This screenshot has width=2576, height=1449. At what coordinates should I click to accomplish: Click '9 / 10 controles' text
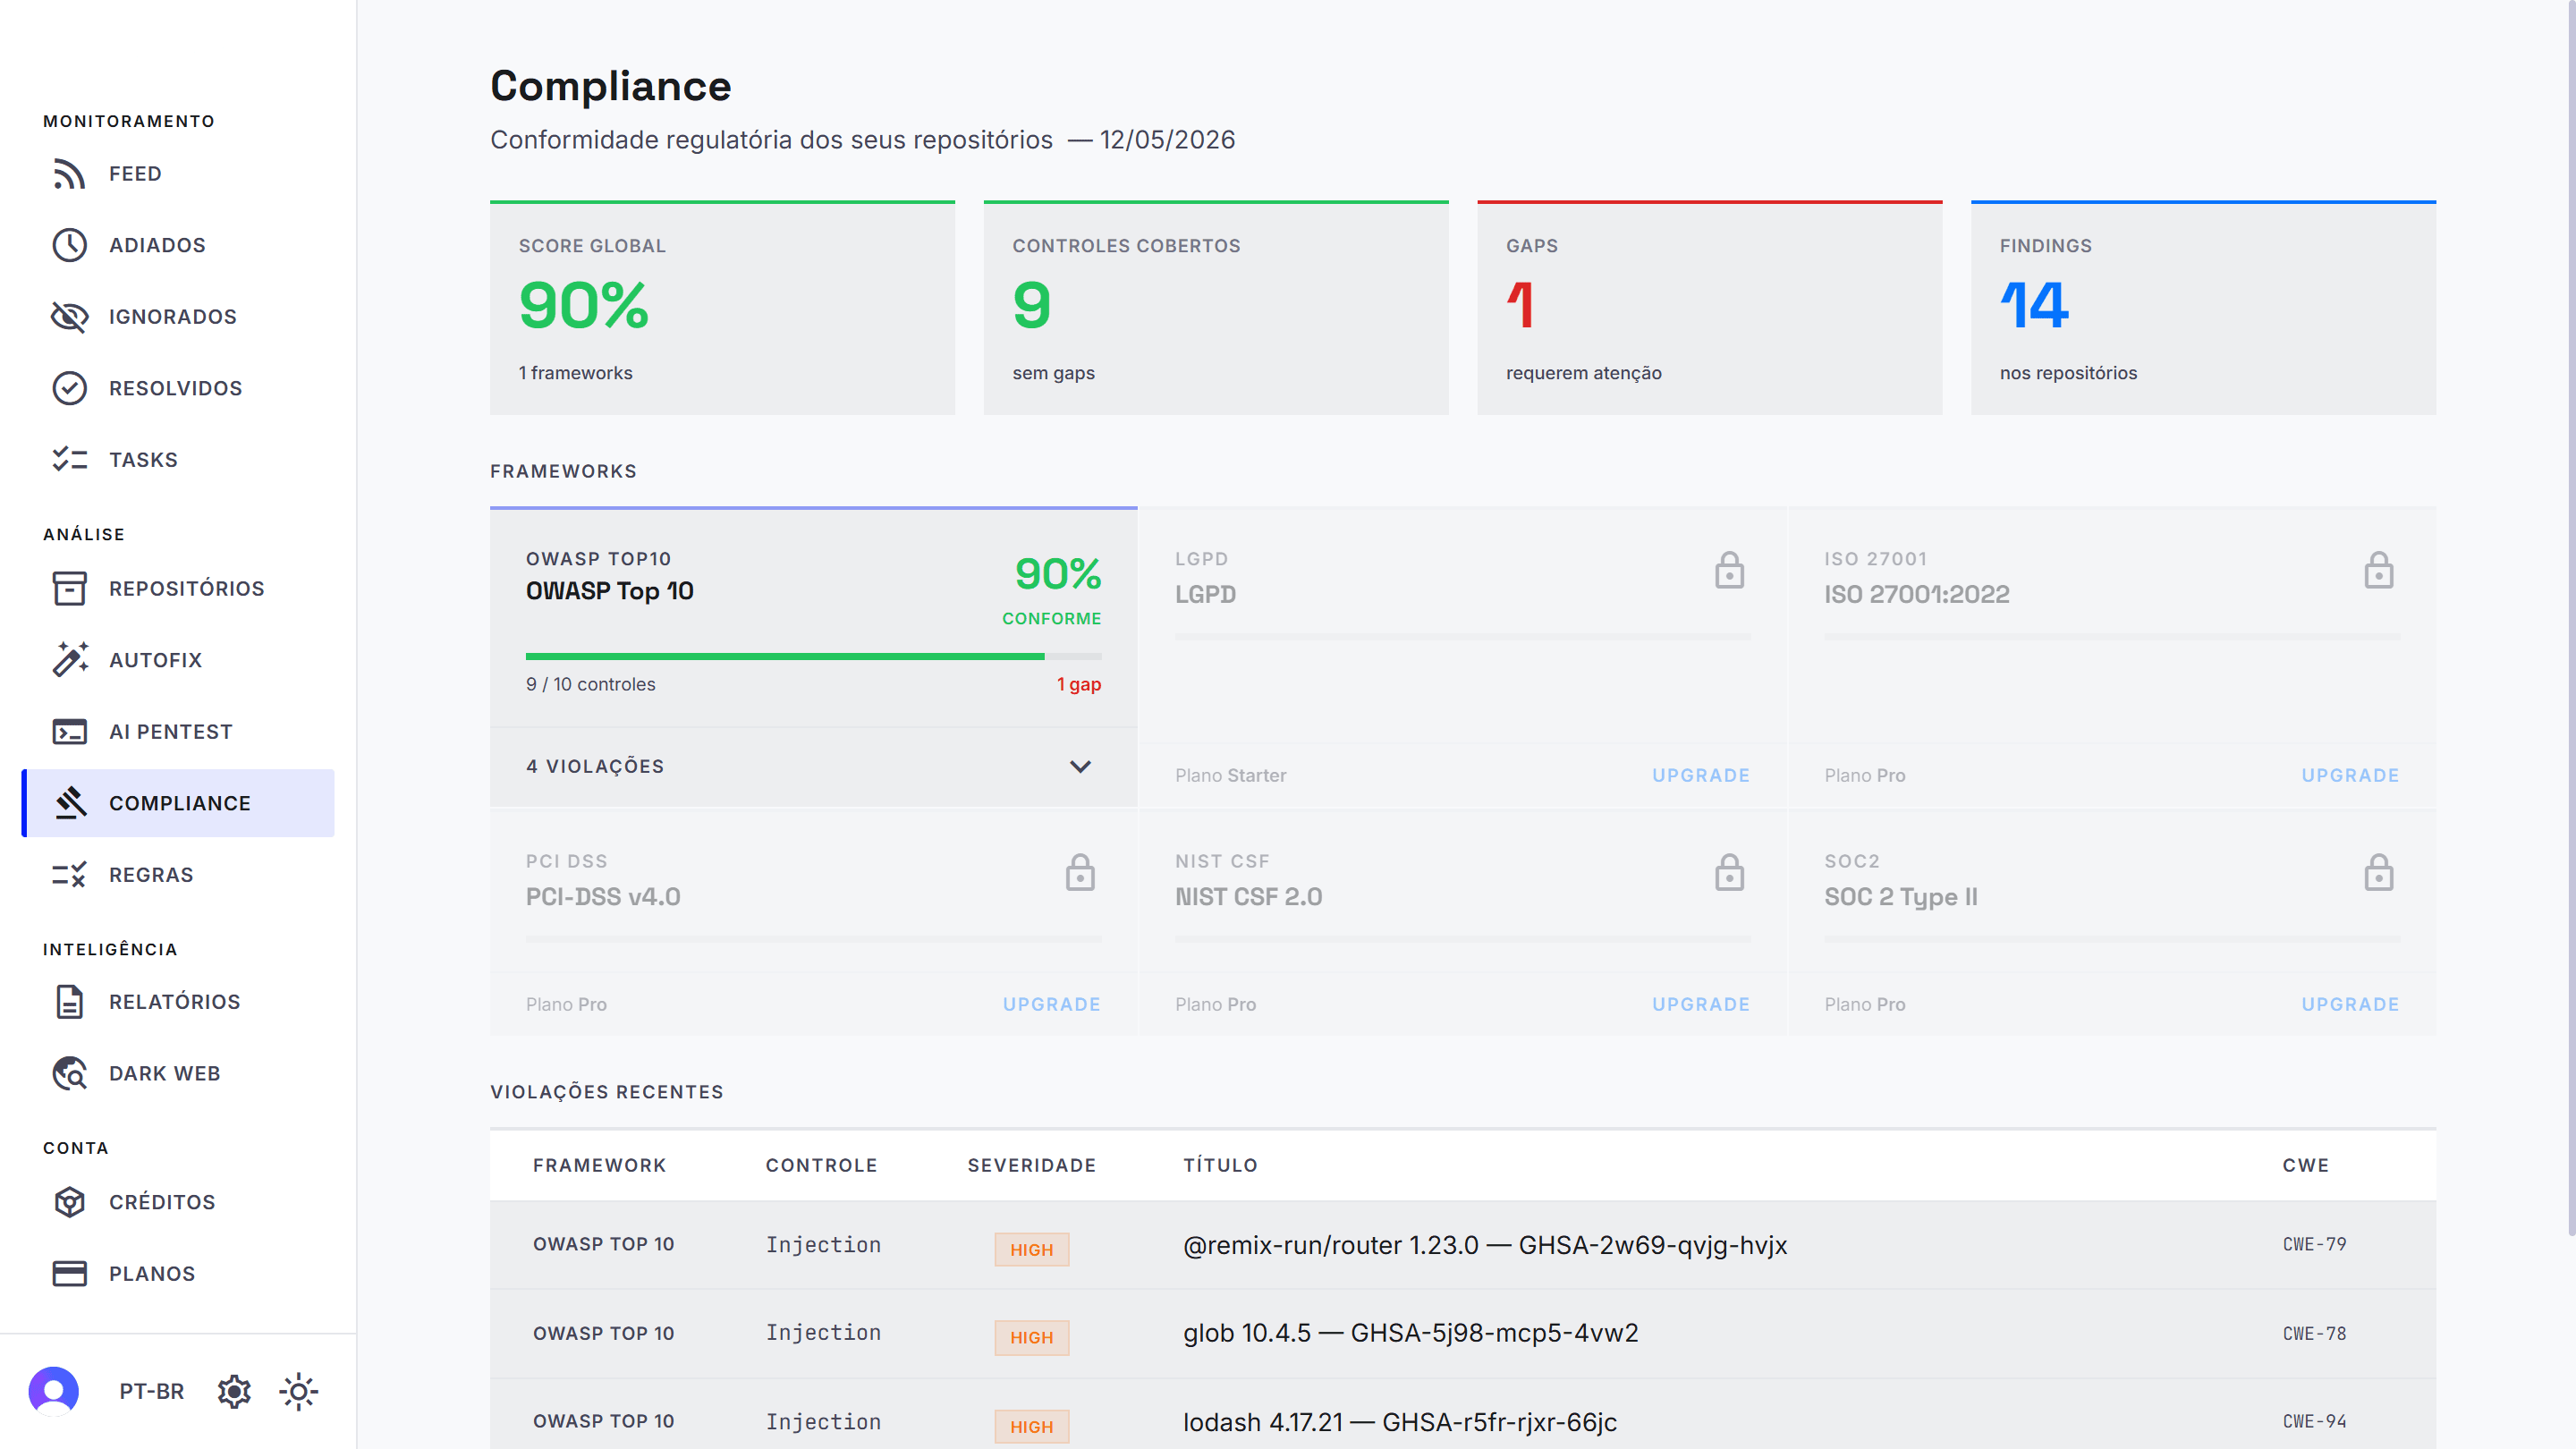(x=590, y=684)
